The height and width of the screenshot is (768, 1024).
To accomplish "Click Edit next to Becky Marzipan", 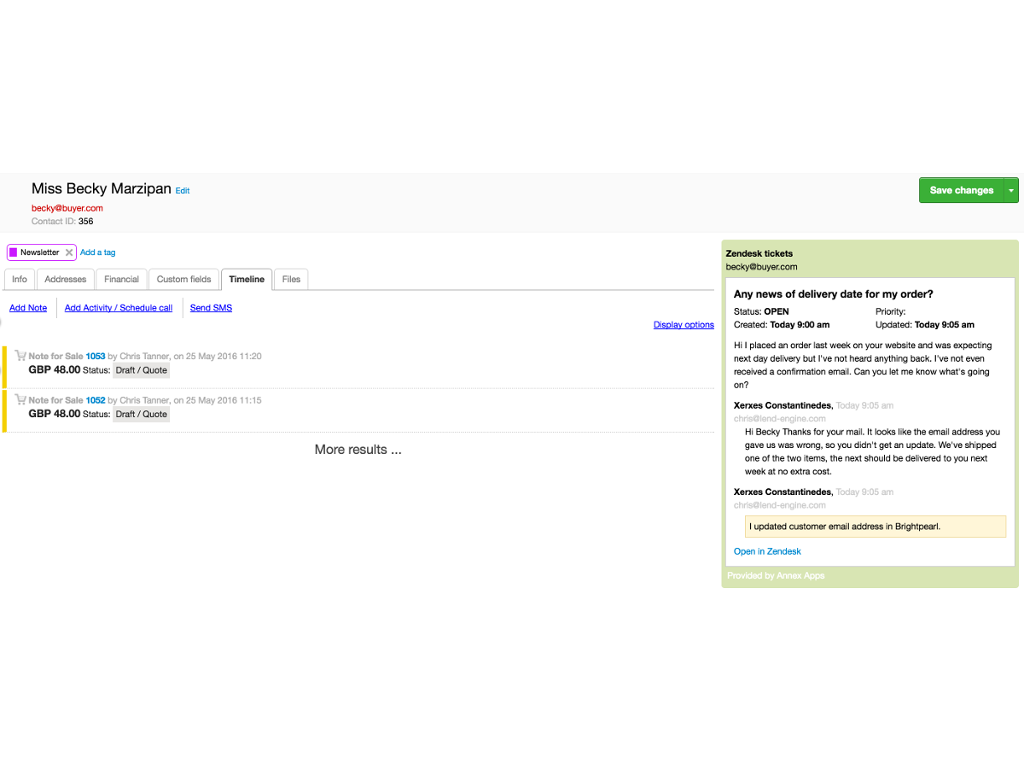I will click(182, 191).
